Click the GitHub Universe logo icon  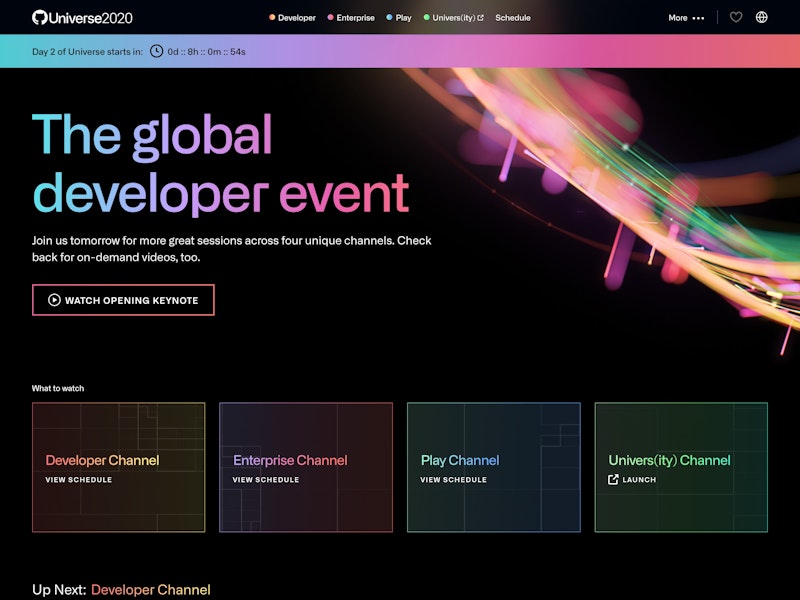(x=37, y=17)
